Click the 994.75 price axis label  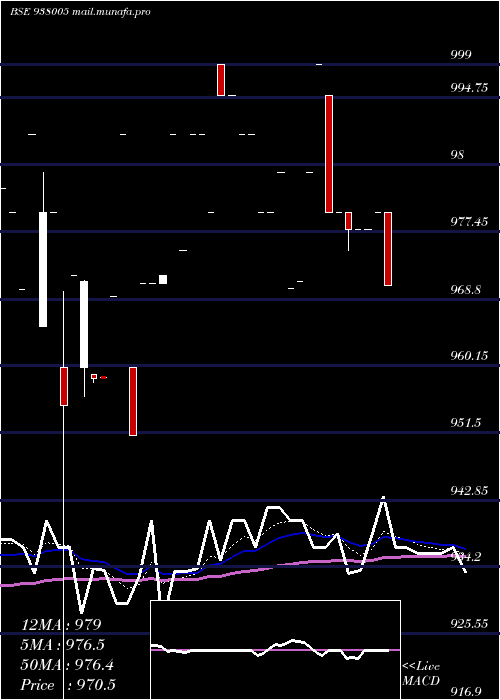pos(469,88)
